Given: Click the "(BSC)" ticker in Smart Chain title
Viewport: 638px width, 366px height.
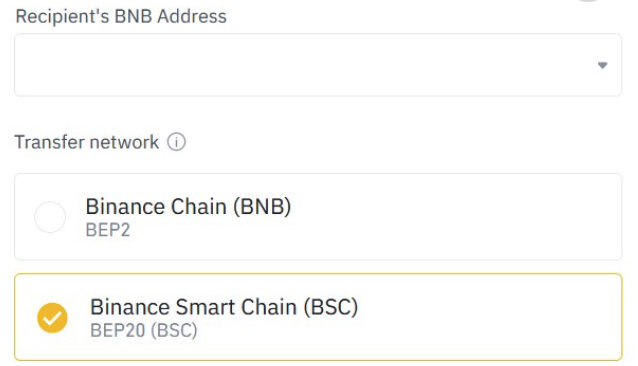Looking at the screenshot, I should 331,307.
